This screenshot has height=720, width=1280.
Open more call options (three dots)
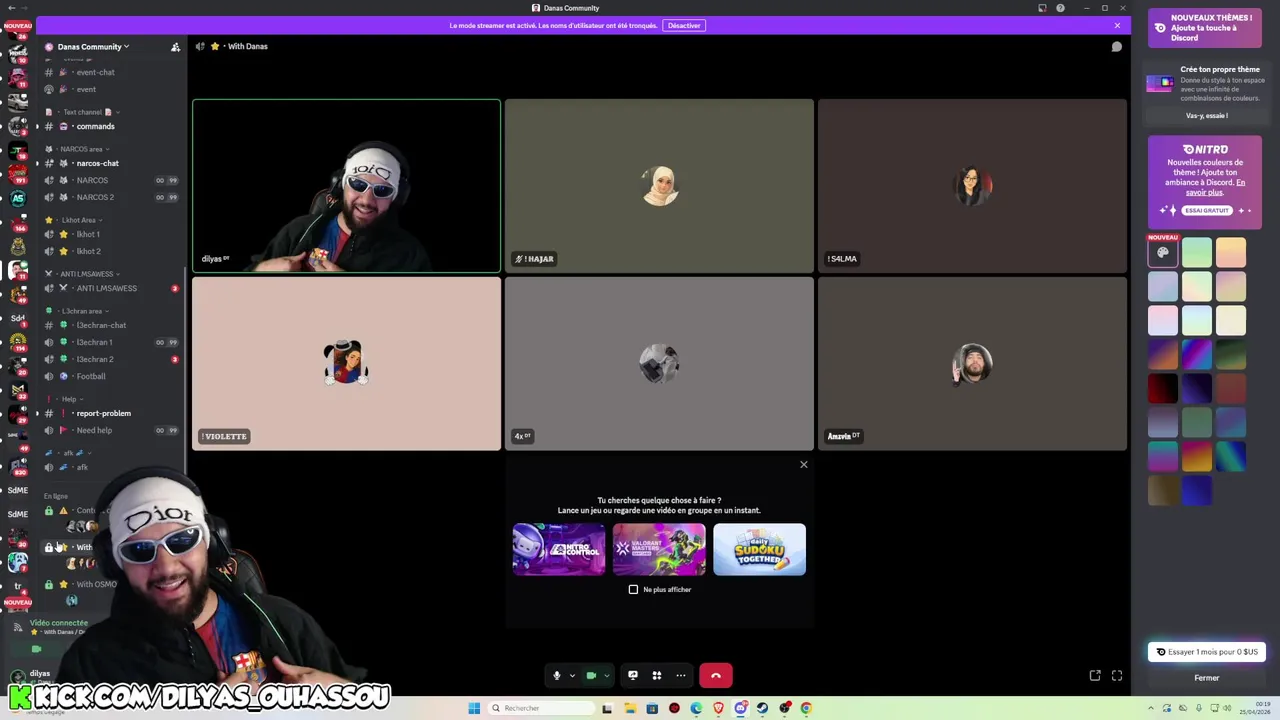(x=681, y=676)
